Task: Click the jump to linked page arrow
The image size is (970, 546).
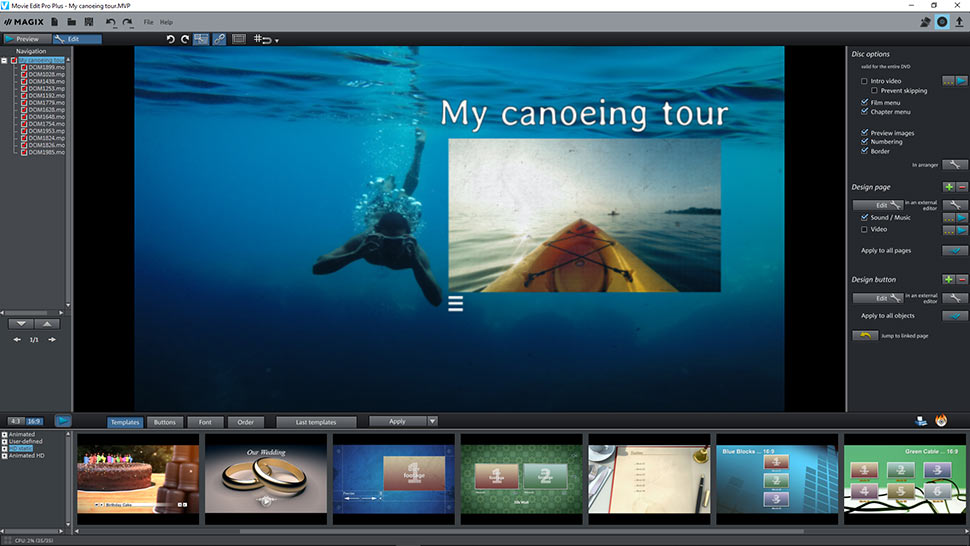Action: pos(864,336)
